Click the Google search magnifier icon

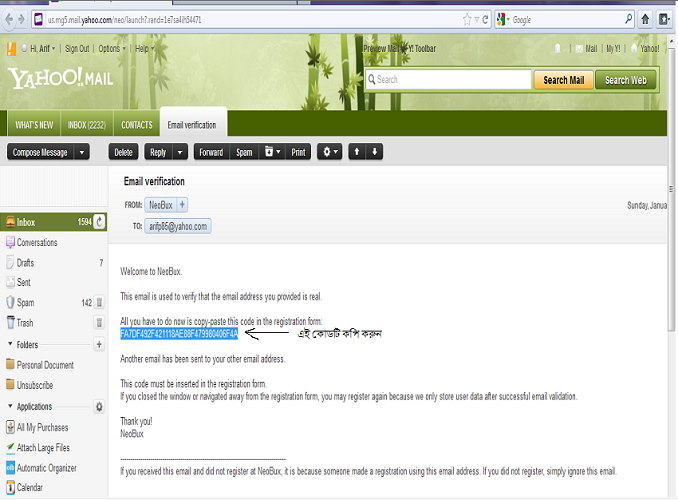coord(628,19)
